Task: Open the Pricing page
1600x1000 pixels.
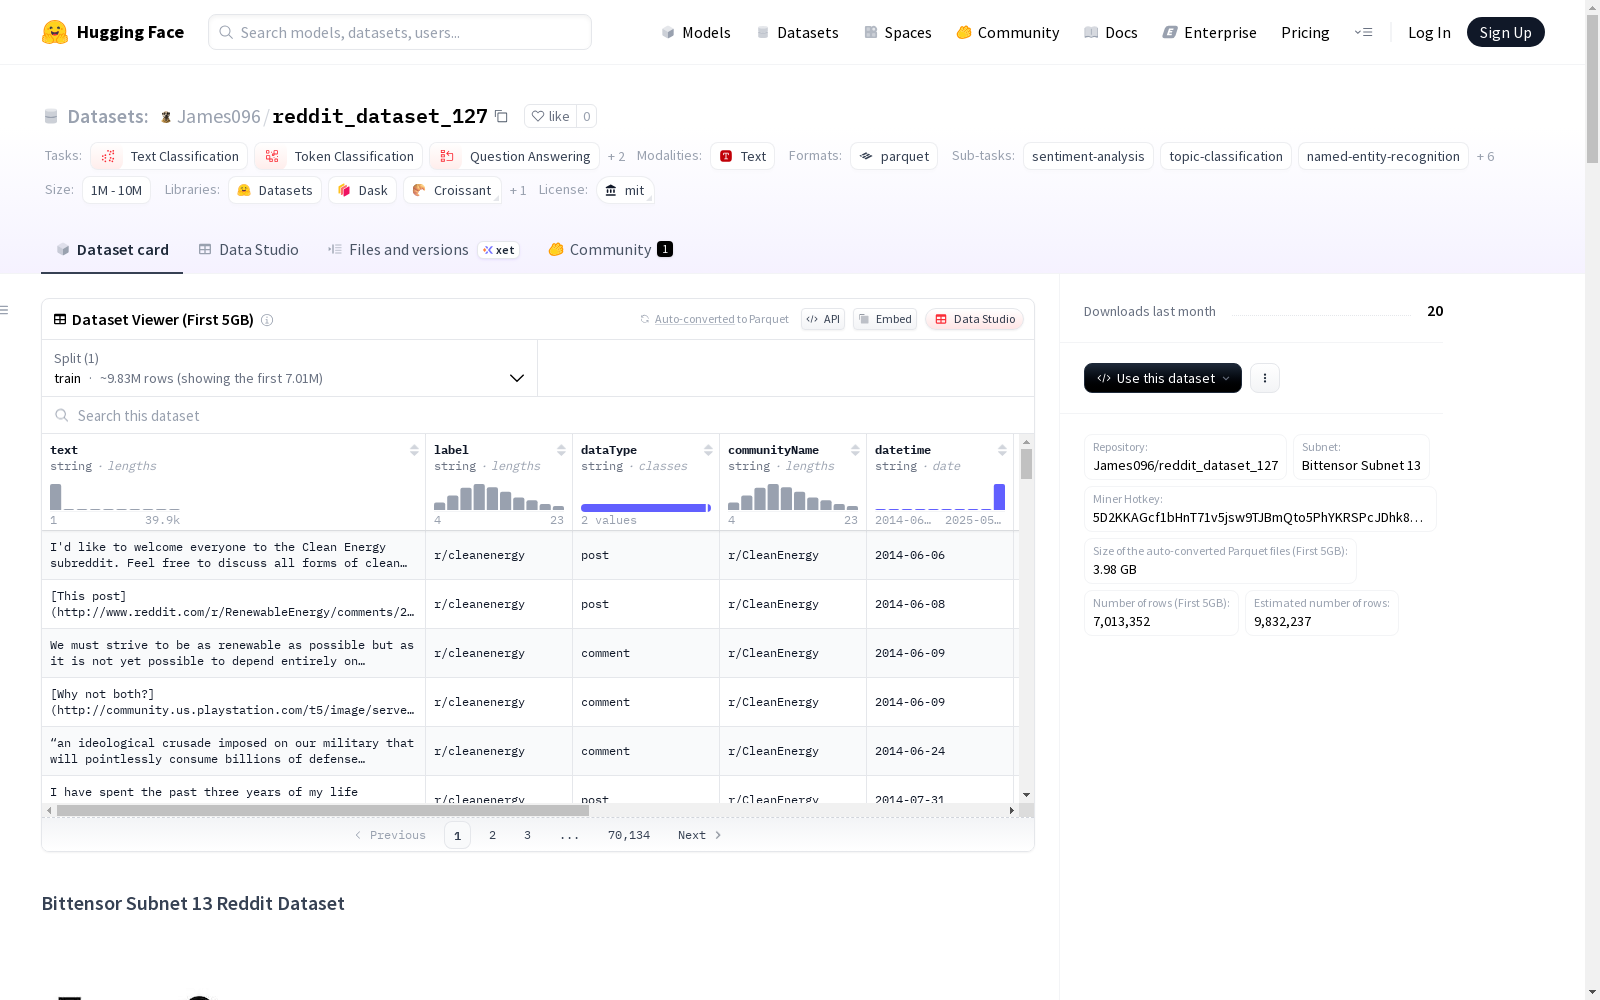Action: [x=1305, y=32]
